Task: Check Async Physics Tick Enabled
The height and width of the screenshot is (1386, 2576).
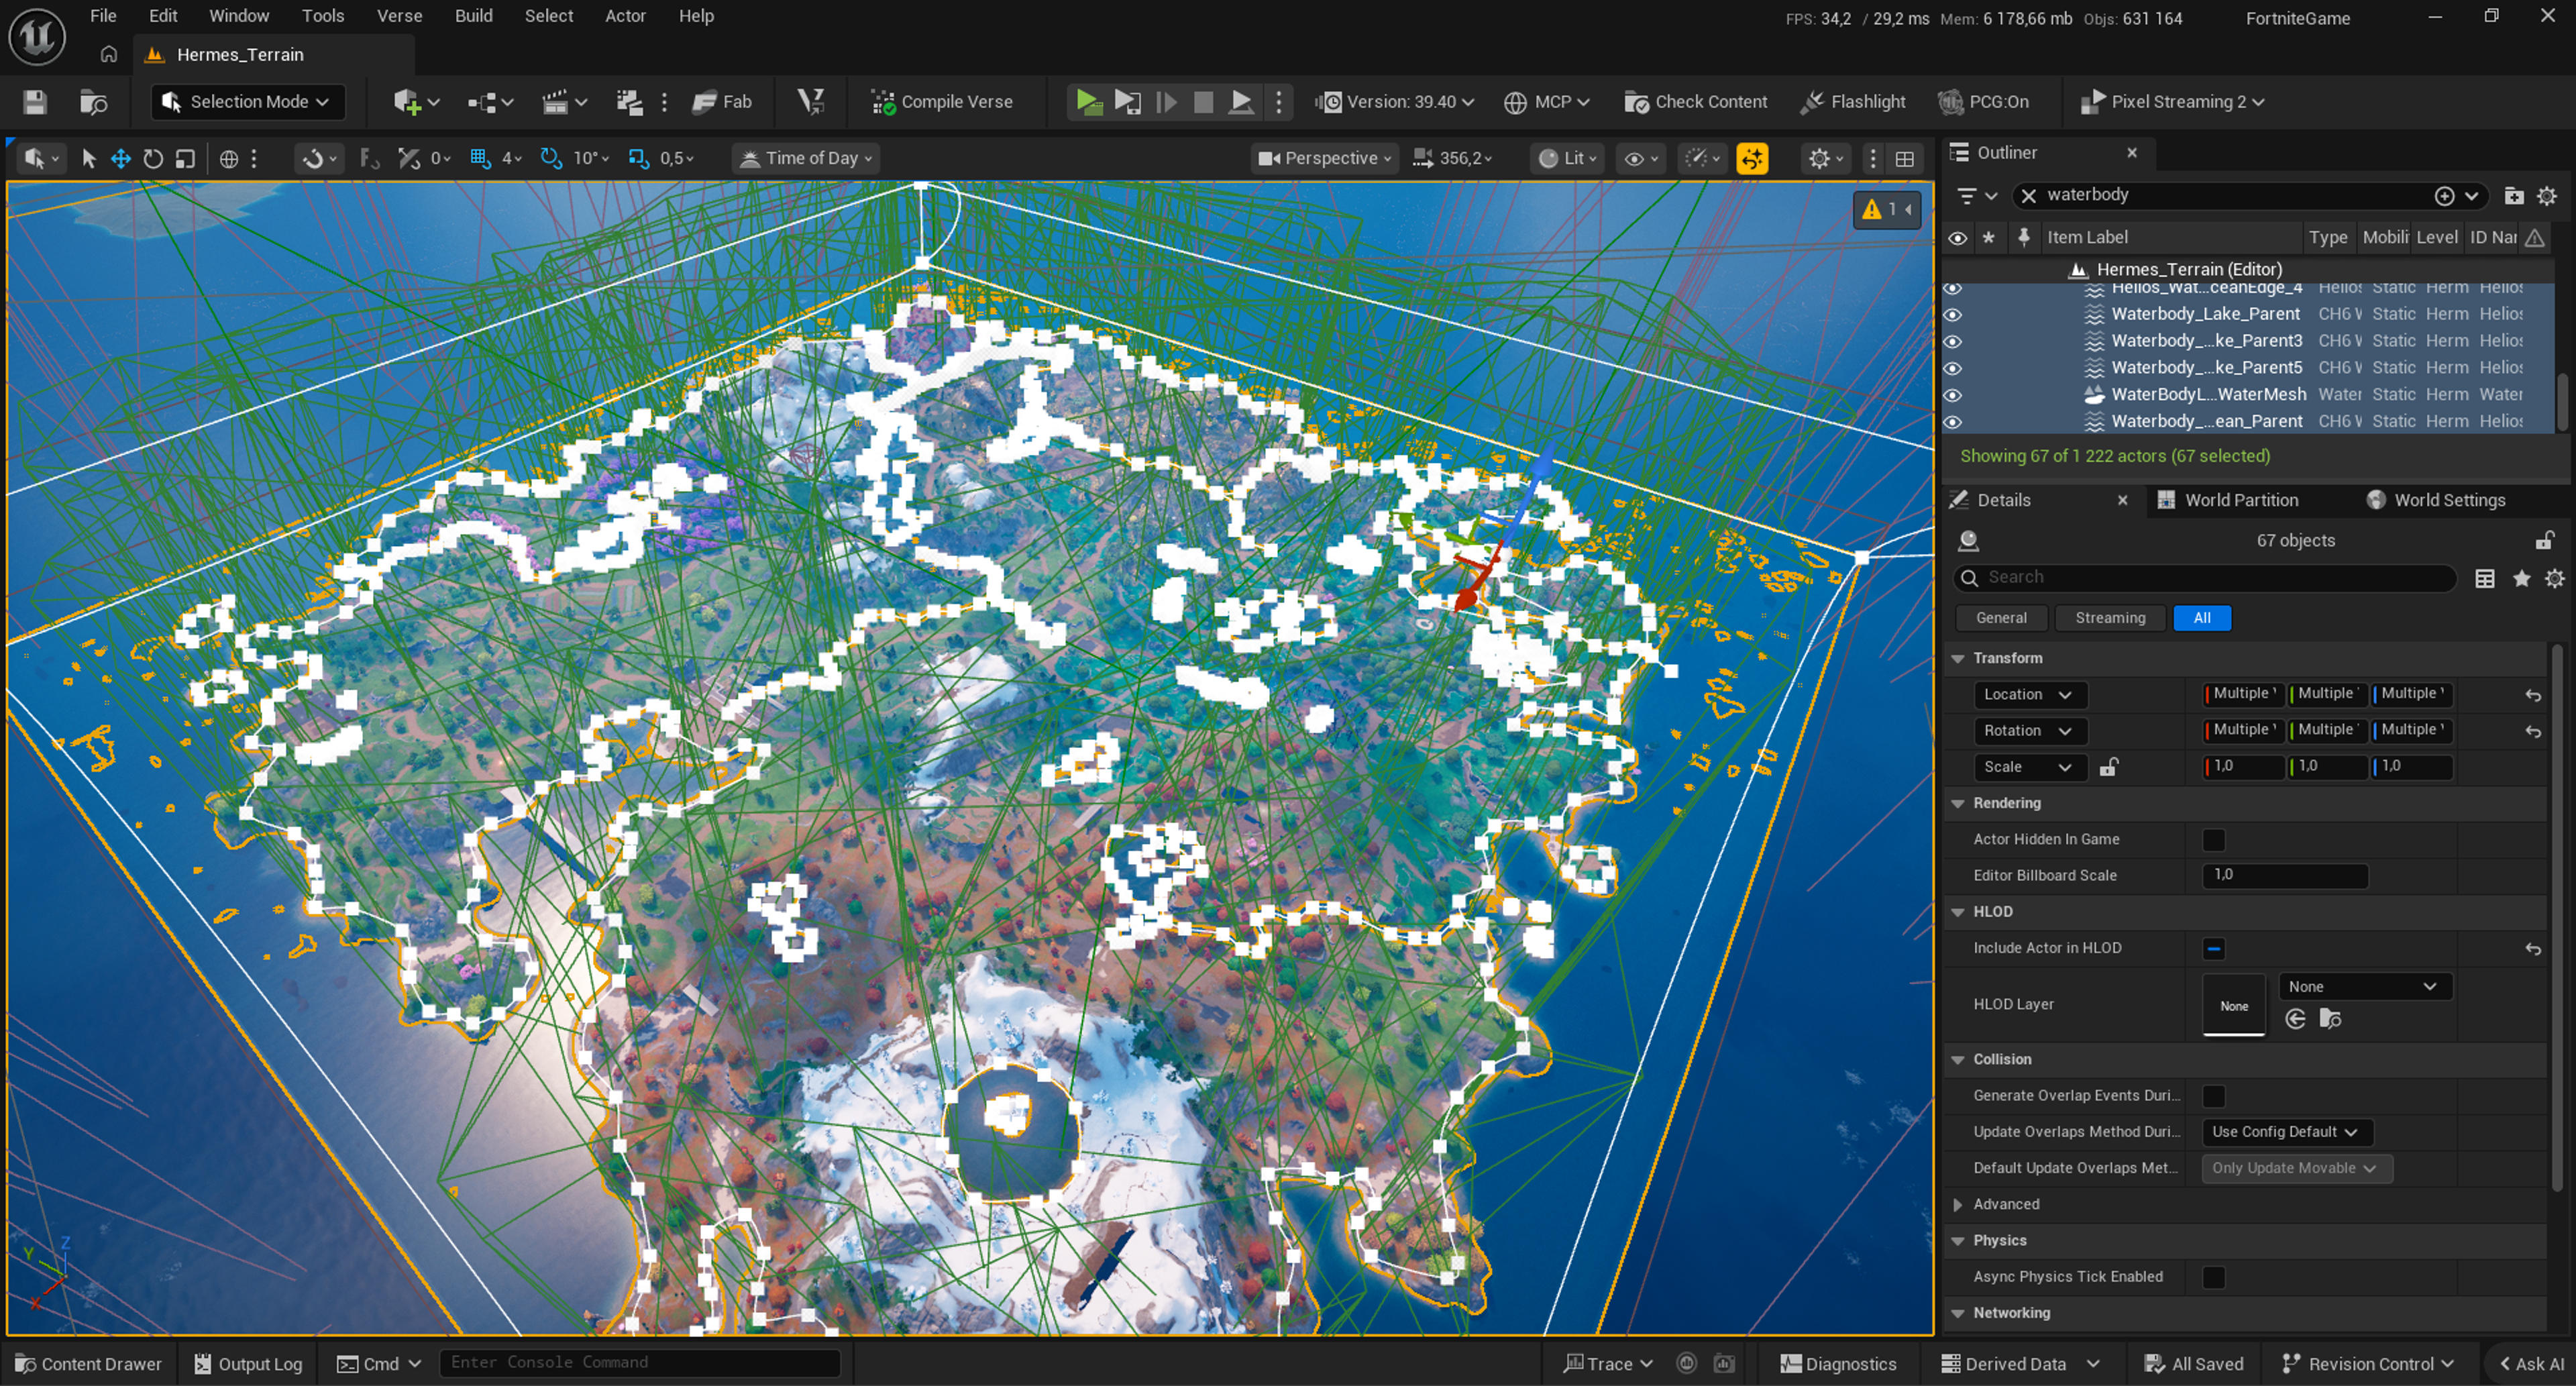Action: [2214, 1277]
